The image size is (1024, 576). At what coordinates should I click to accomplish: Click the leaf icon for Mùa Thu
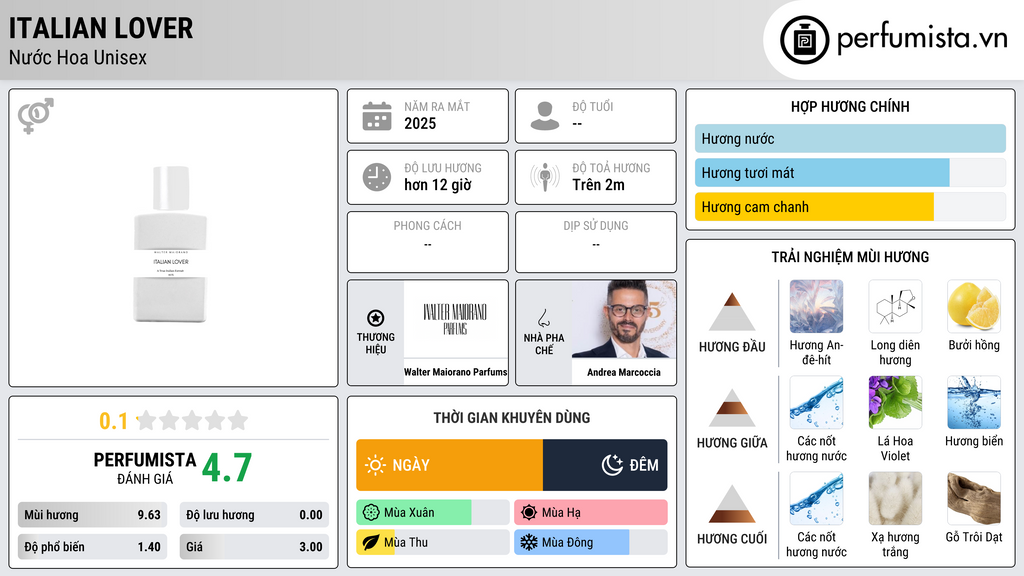tap(371, 543)
